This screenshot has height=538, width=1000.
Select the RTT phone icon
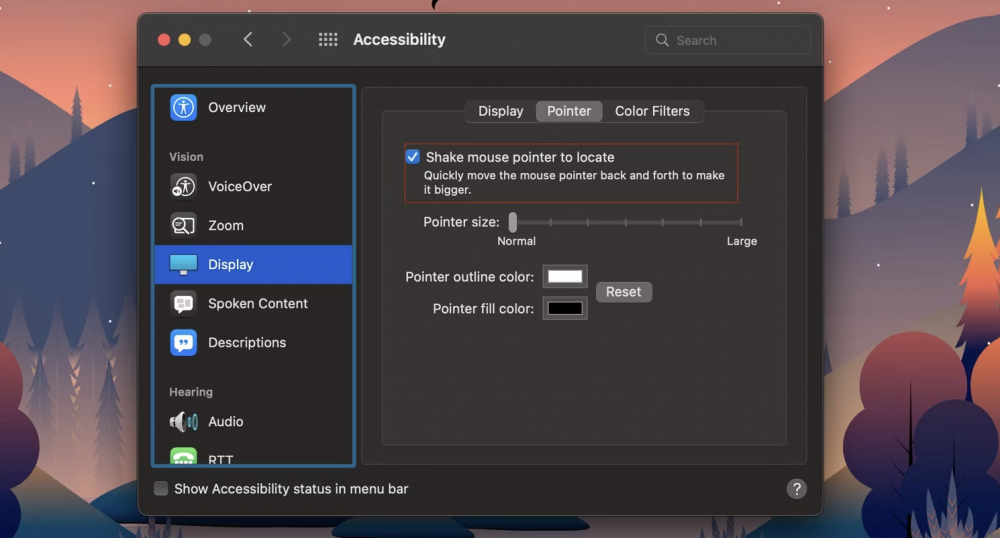click(183, 457)
